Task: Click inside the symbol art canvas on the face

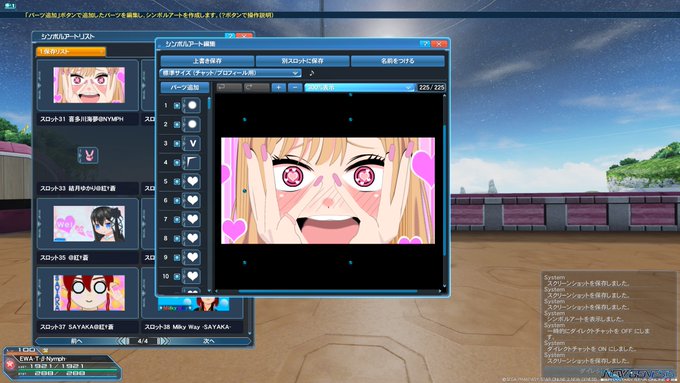Action: 328,191
